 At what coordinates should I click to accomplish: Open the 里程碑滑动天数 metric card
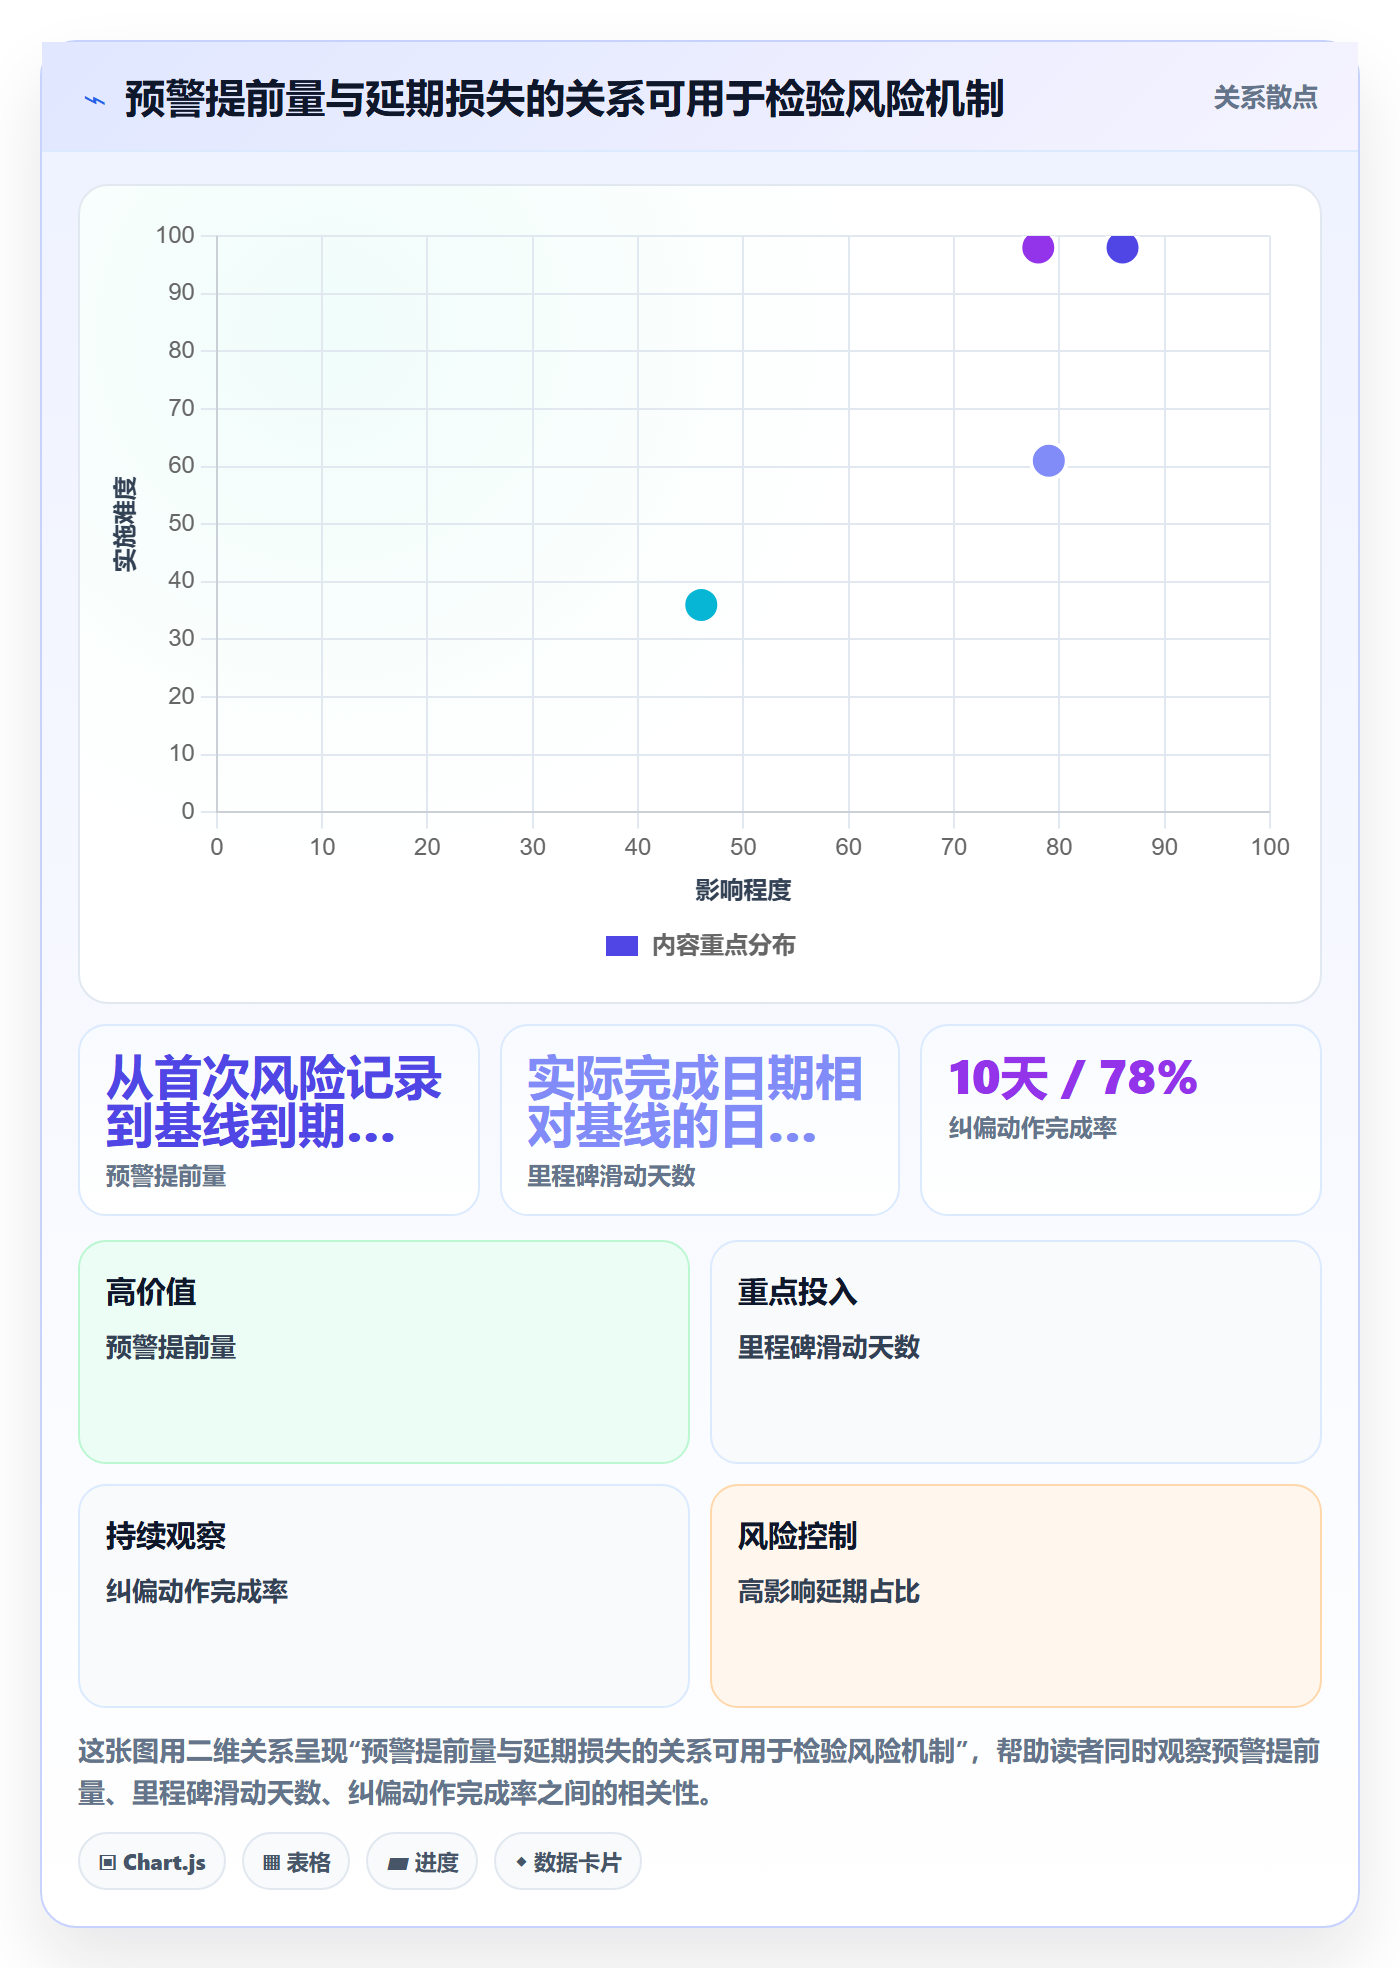(700, 1120)
